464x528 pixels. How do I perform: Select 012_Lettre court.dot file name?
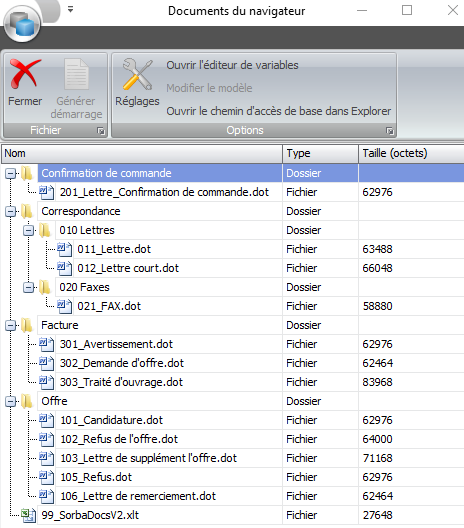[x=128, y=268]
